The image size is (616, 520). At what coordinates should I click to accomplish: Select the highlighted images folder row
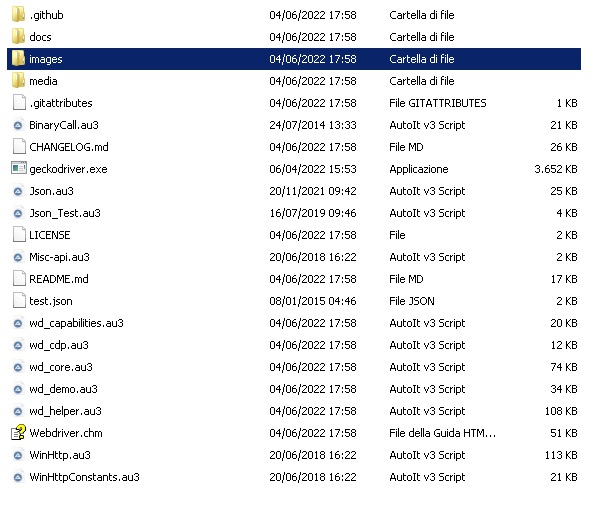(x=294, y=59)
